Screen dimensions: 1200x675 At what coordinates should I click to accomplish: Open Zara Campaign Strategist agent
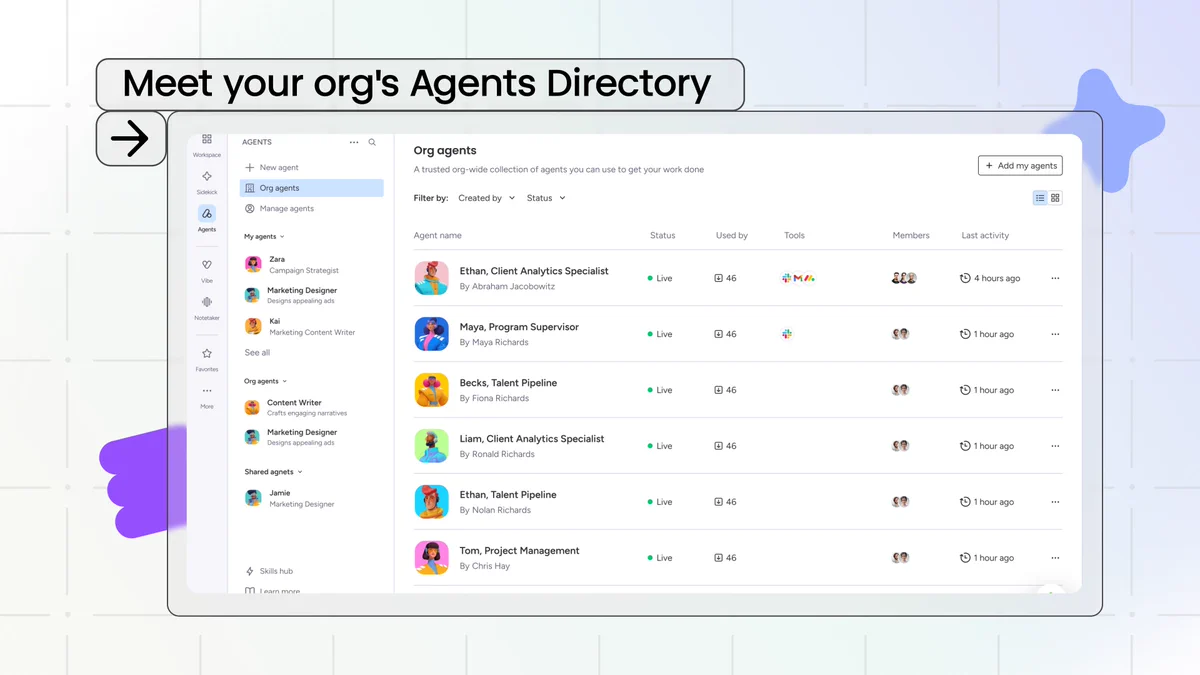coord(292,264)
